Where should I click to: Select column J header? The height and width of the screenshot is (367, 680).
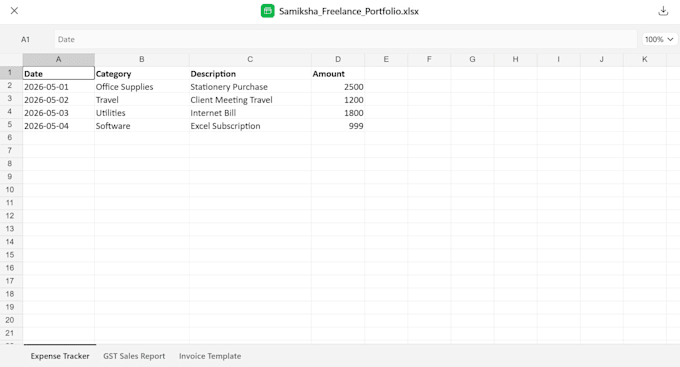pos(602,59)
